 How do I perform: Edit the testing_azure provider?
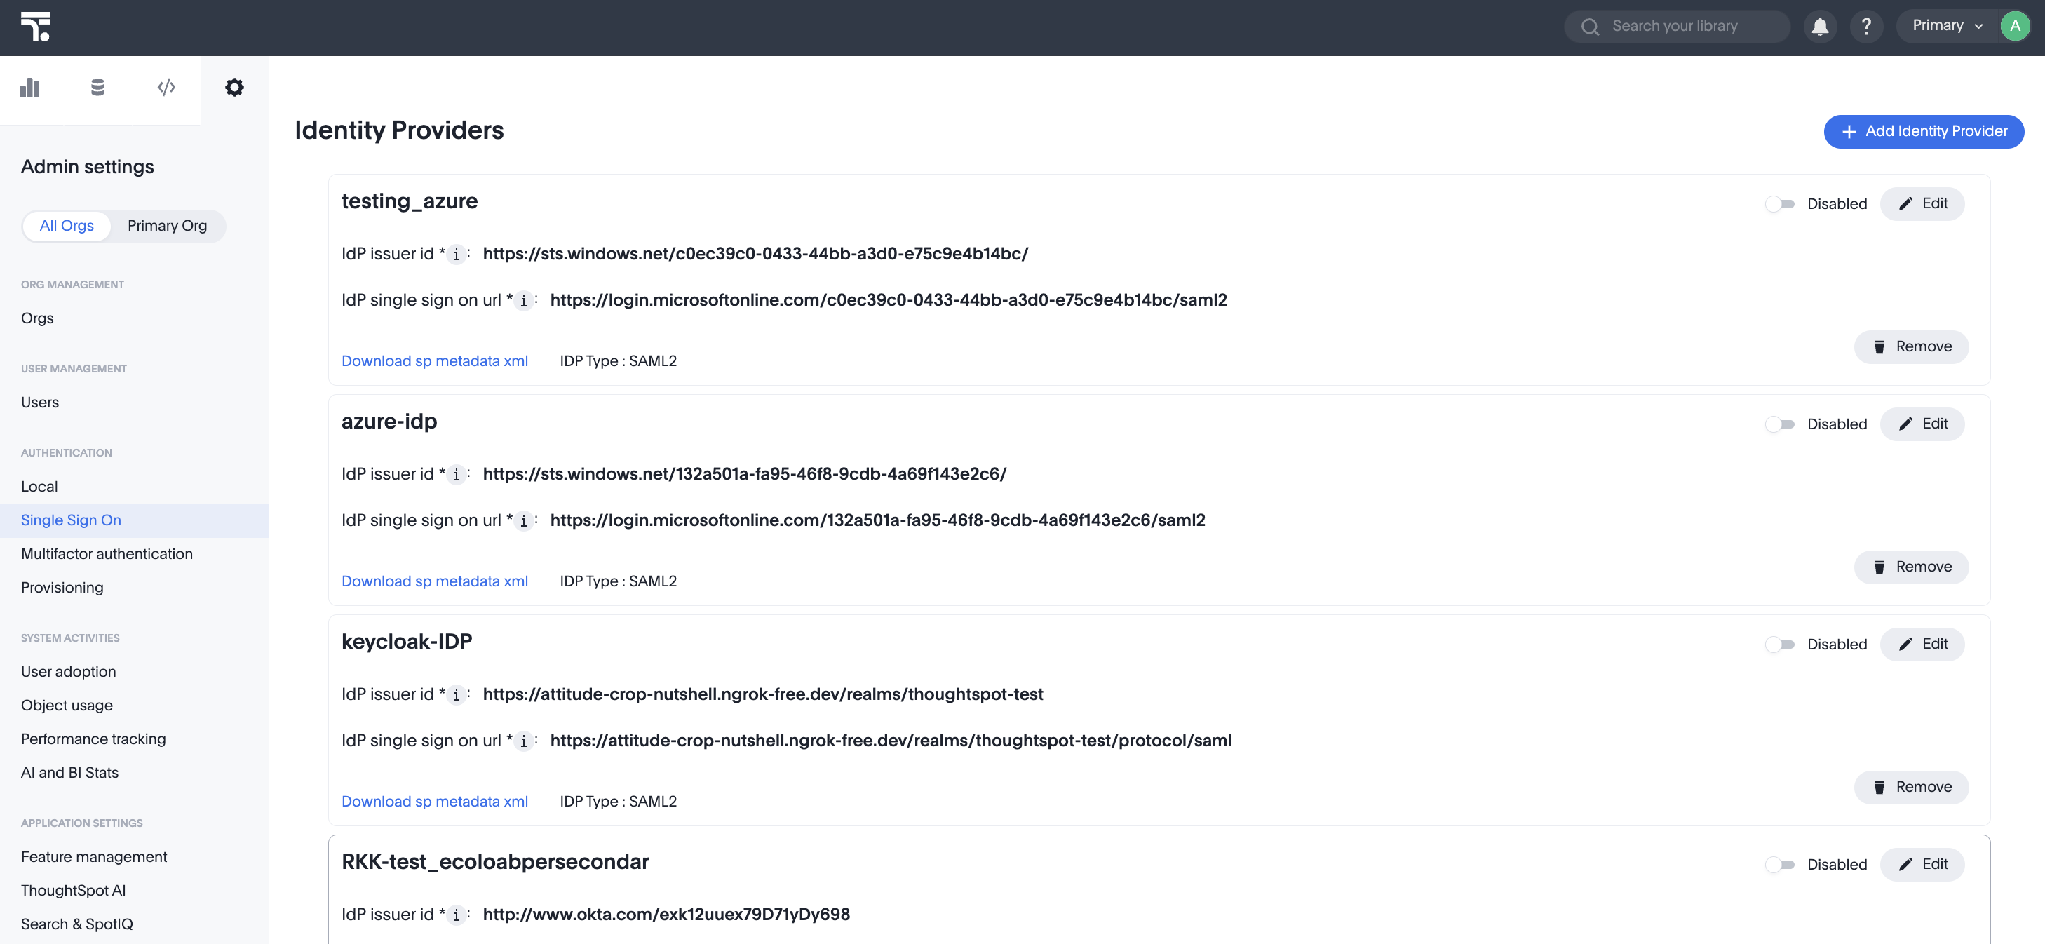point(1922,204)
